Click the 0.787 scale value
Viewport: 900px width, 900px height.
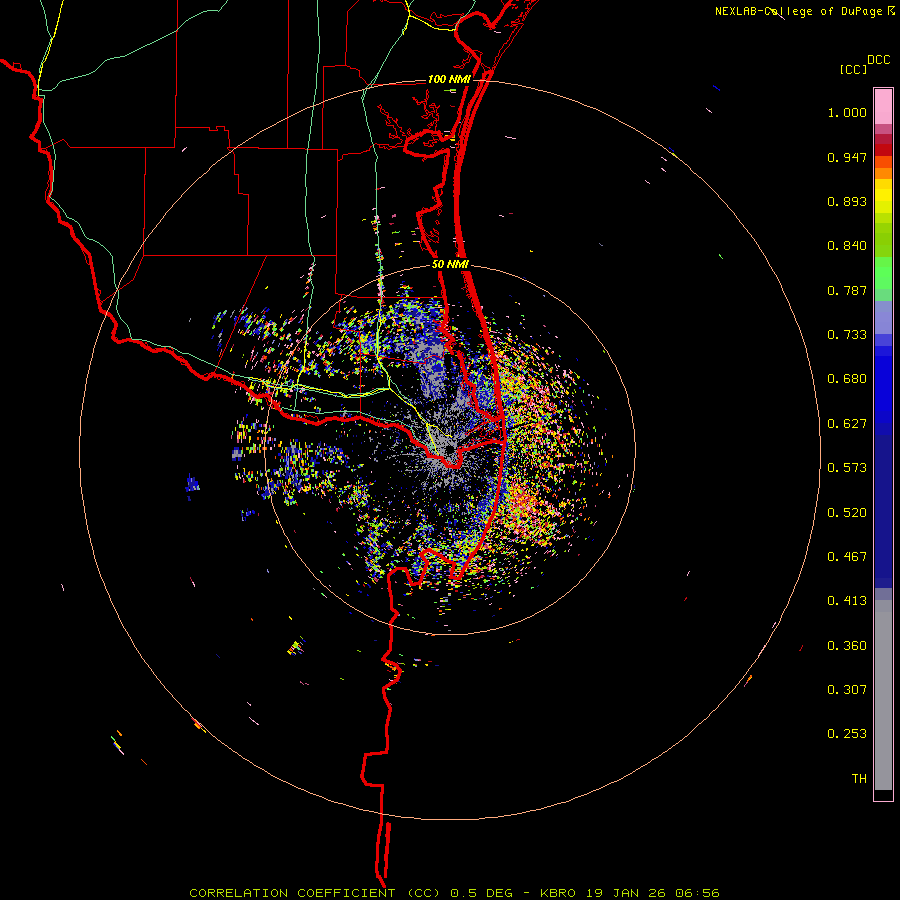[847, 290]
